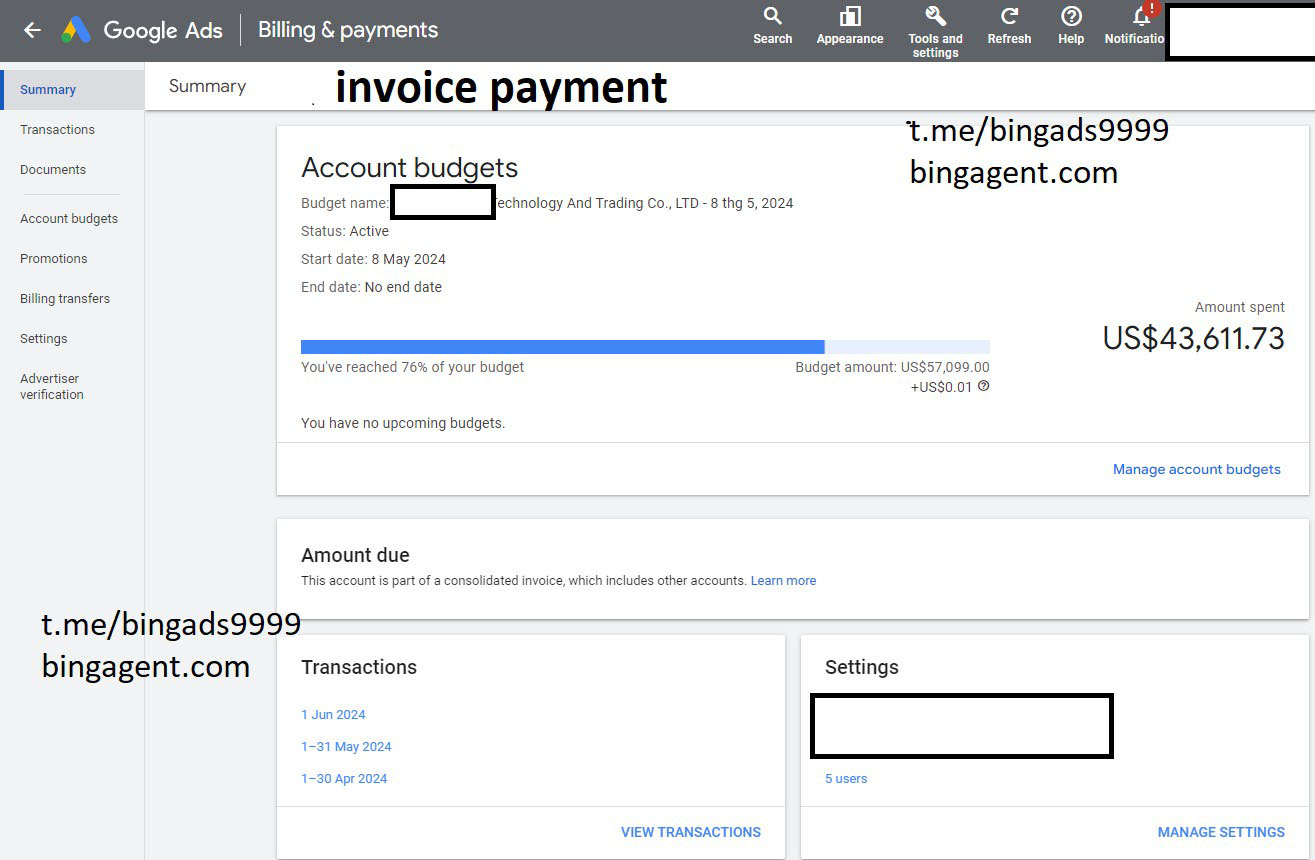1315x860 pixels.
Task: Click the Learn more link
Action: tap(783, 580)
